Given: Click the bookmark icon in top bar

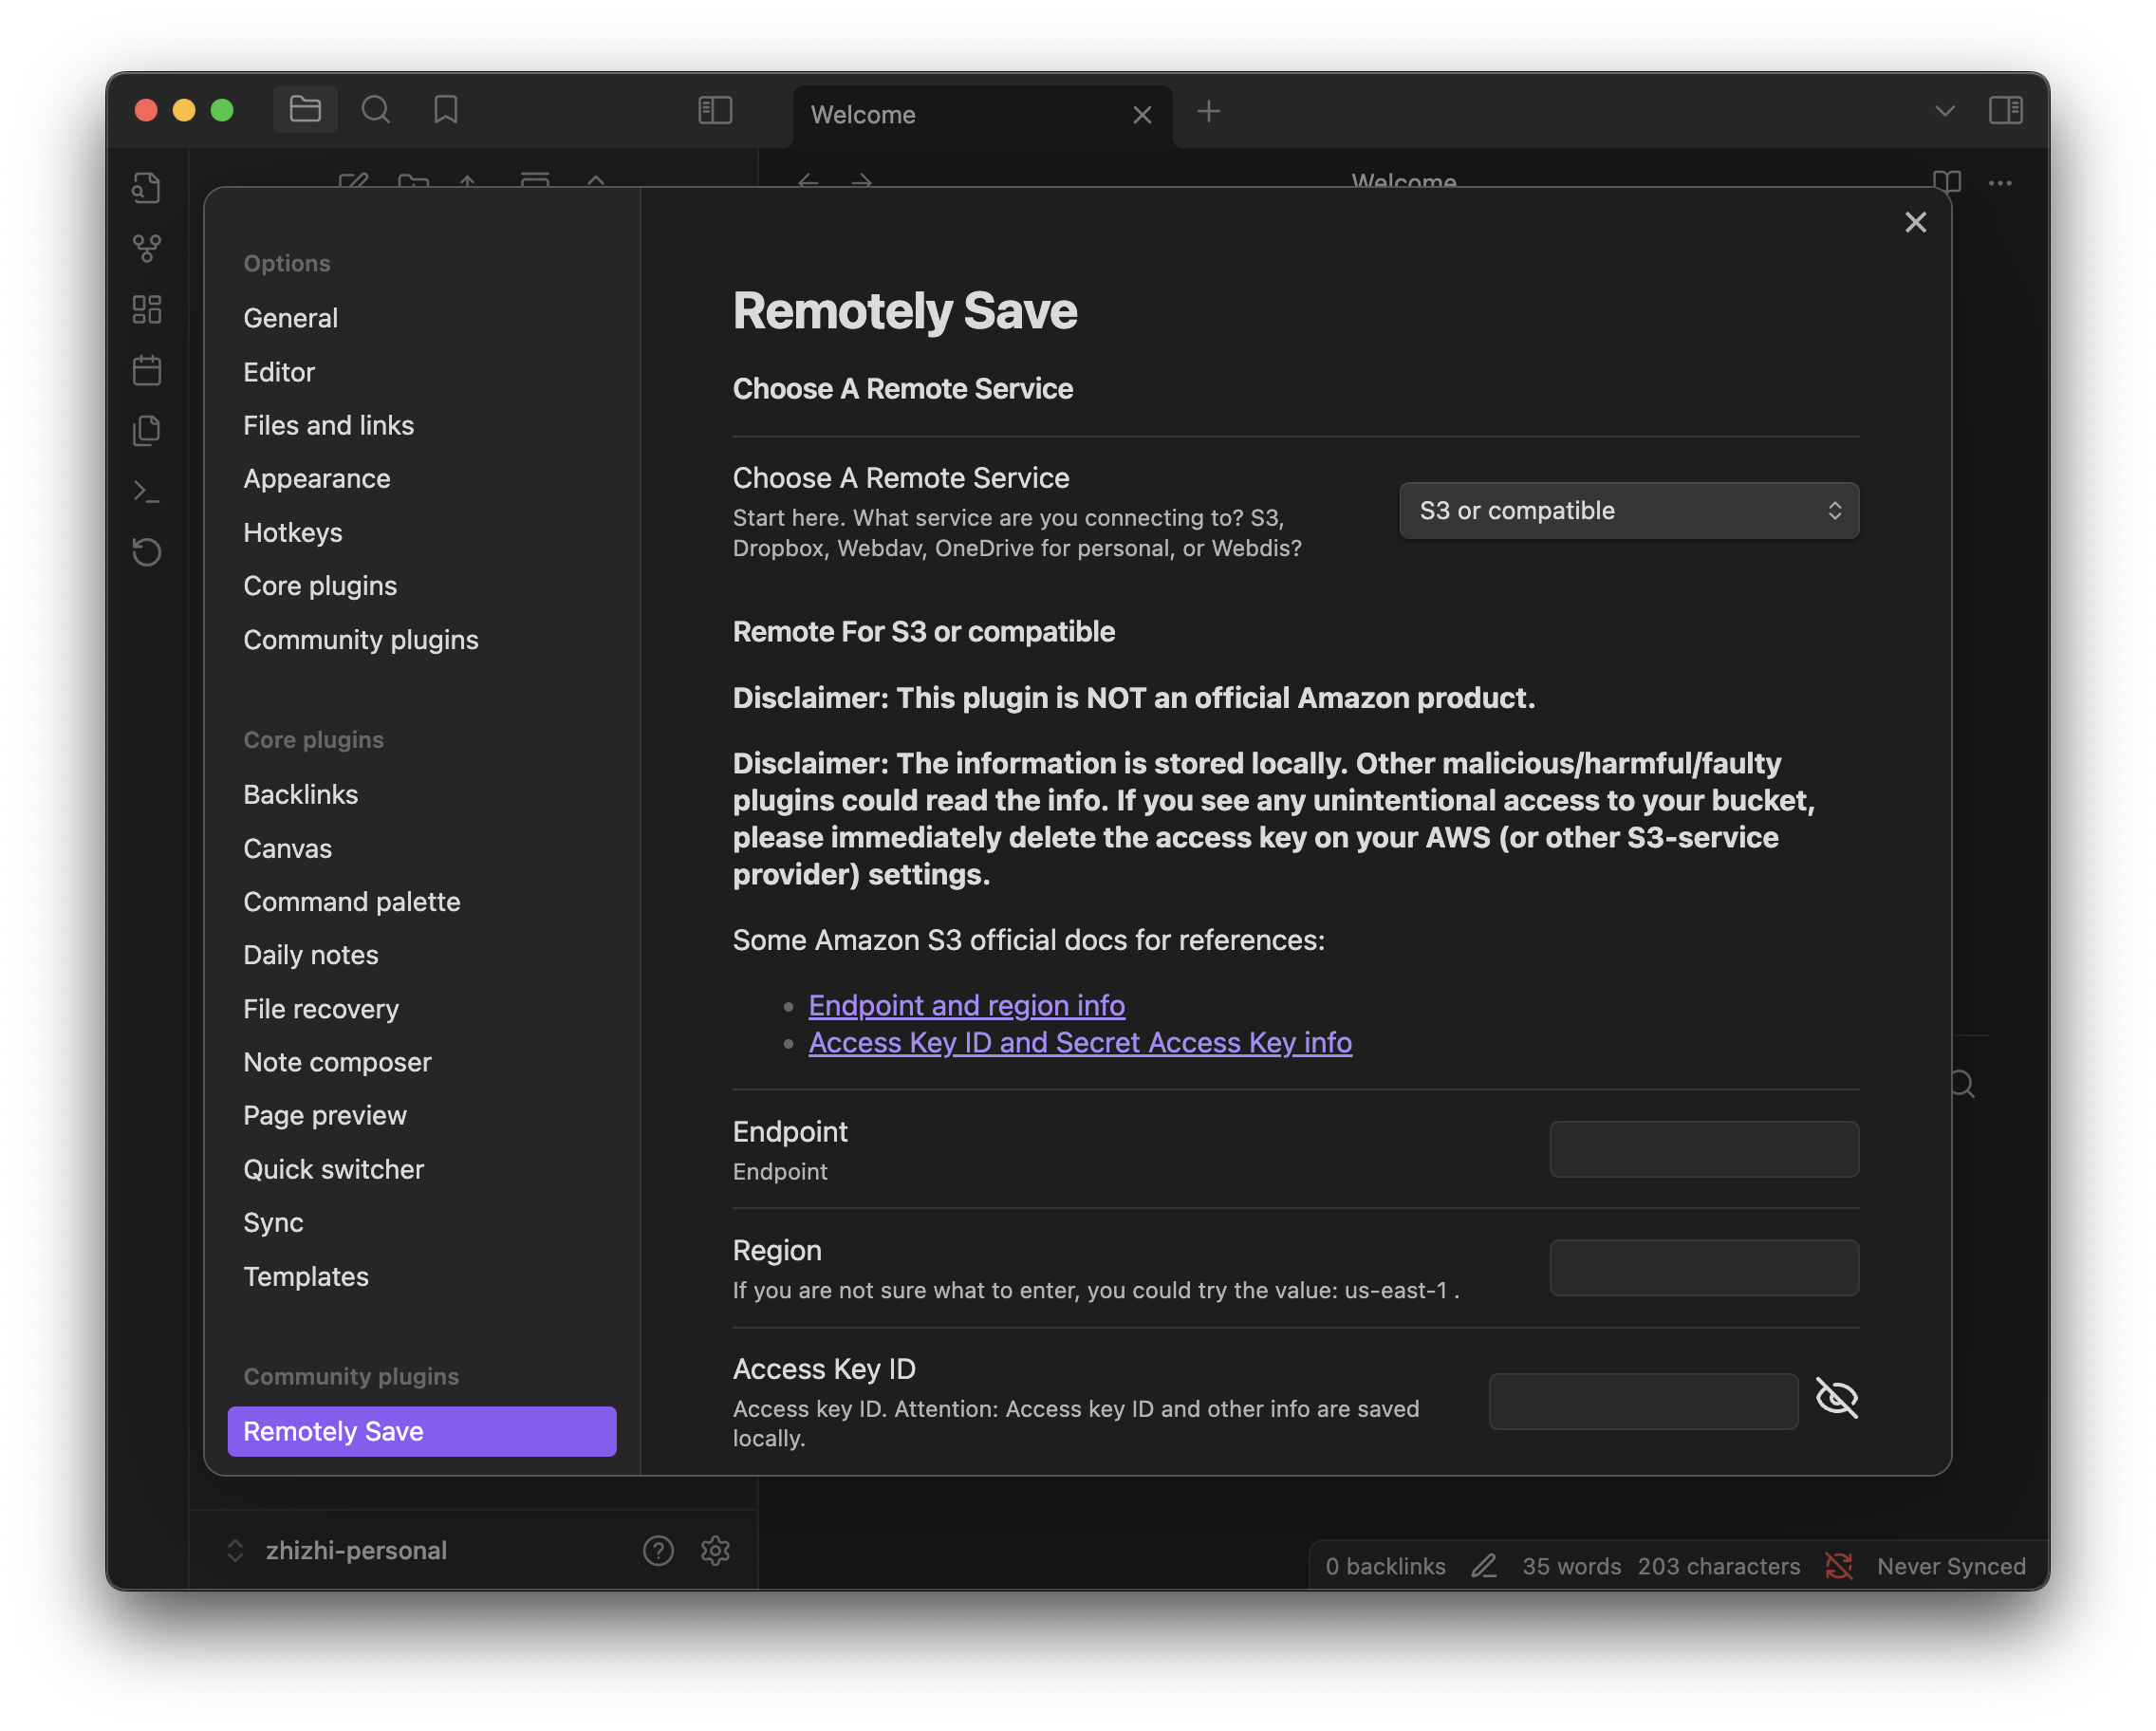Looking at the screenshot, I should (446, 109).
